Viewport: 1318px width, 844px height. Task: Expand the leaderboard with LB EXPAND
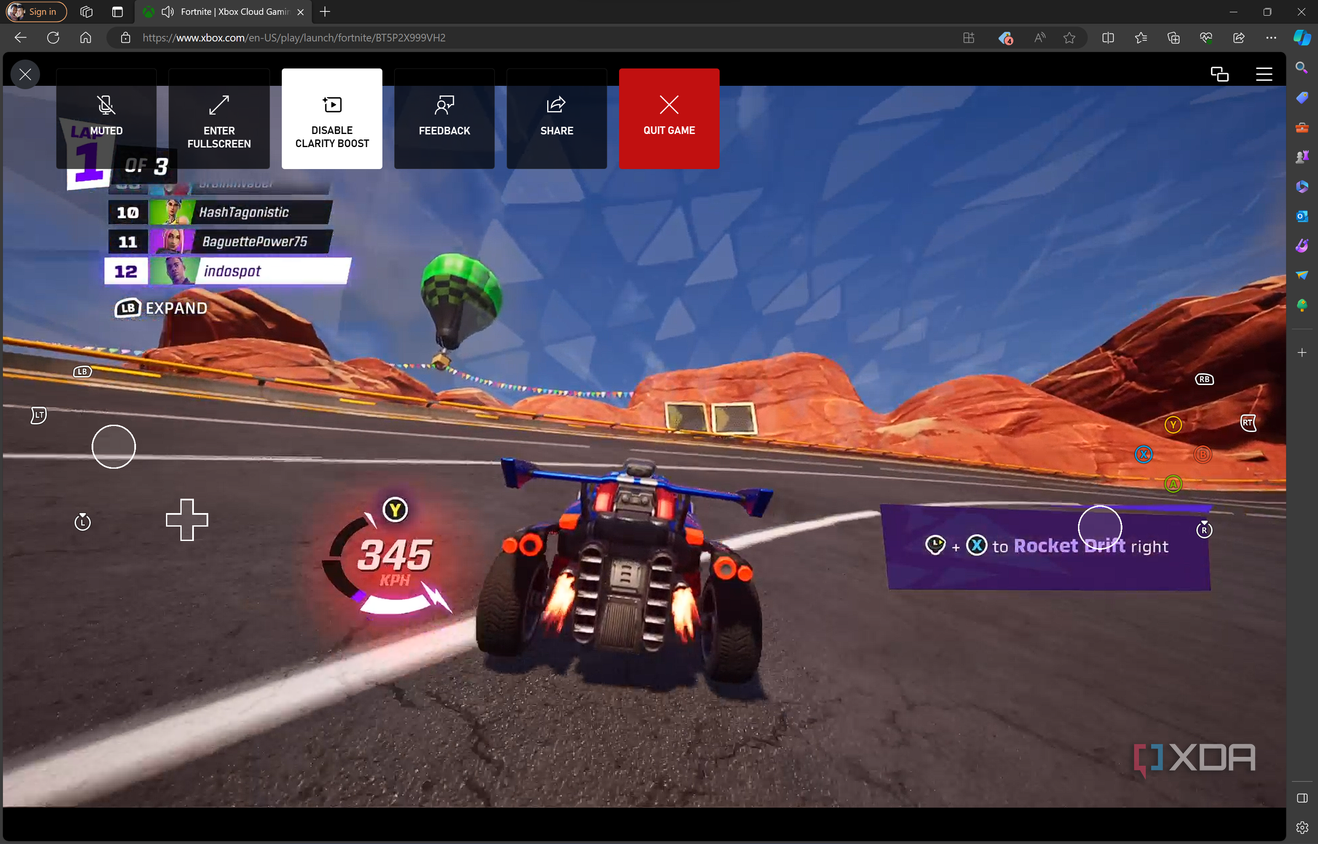tap(161, 308)
